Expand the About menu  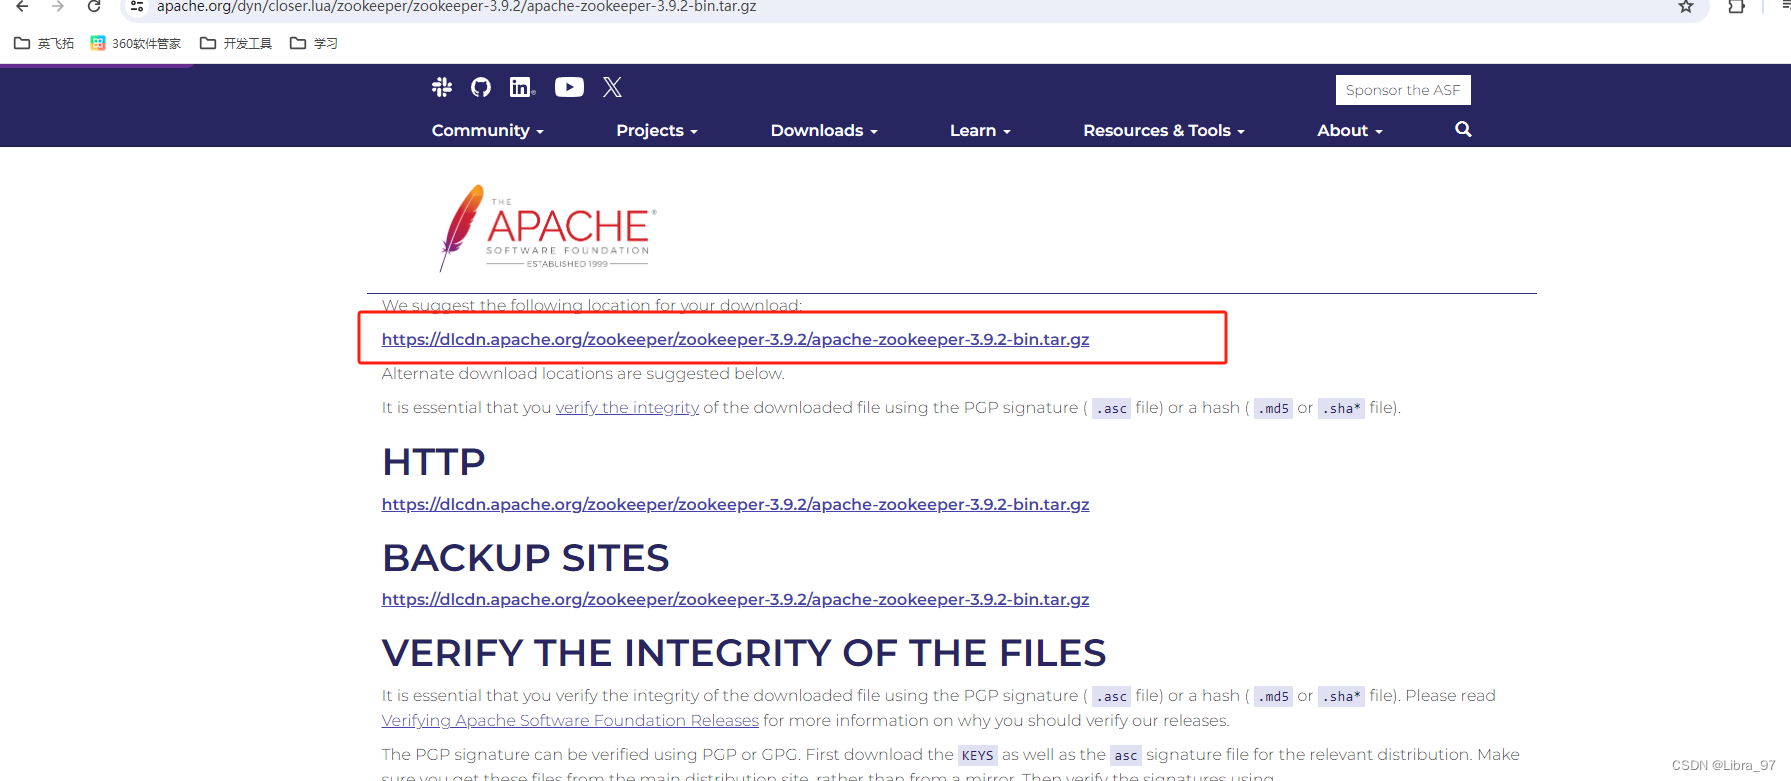tap(1350, 131)
